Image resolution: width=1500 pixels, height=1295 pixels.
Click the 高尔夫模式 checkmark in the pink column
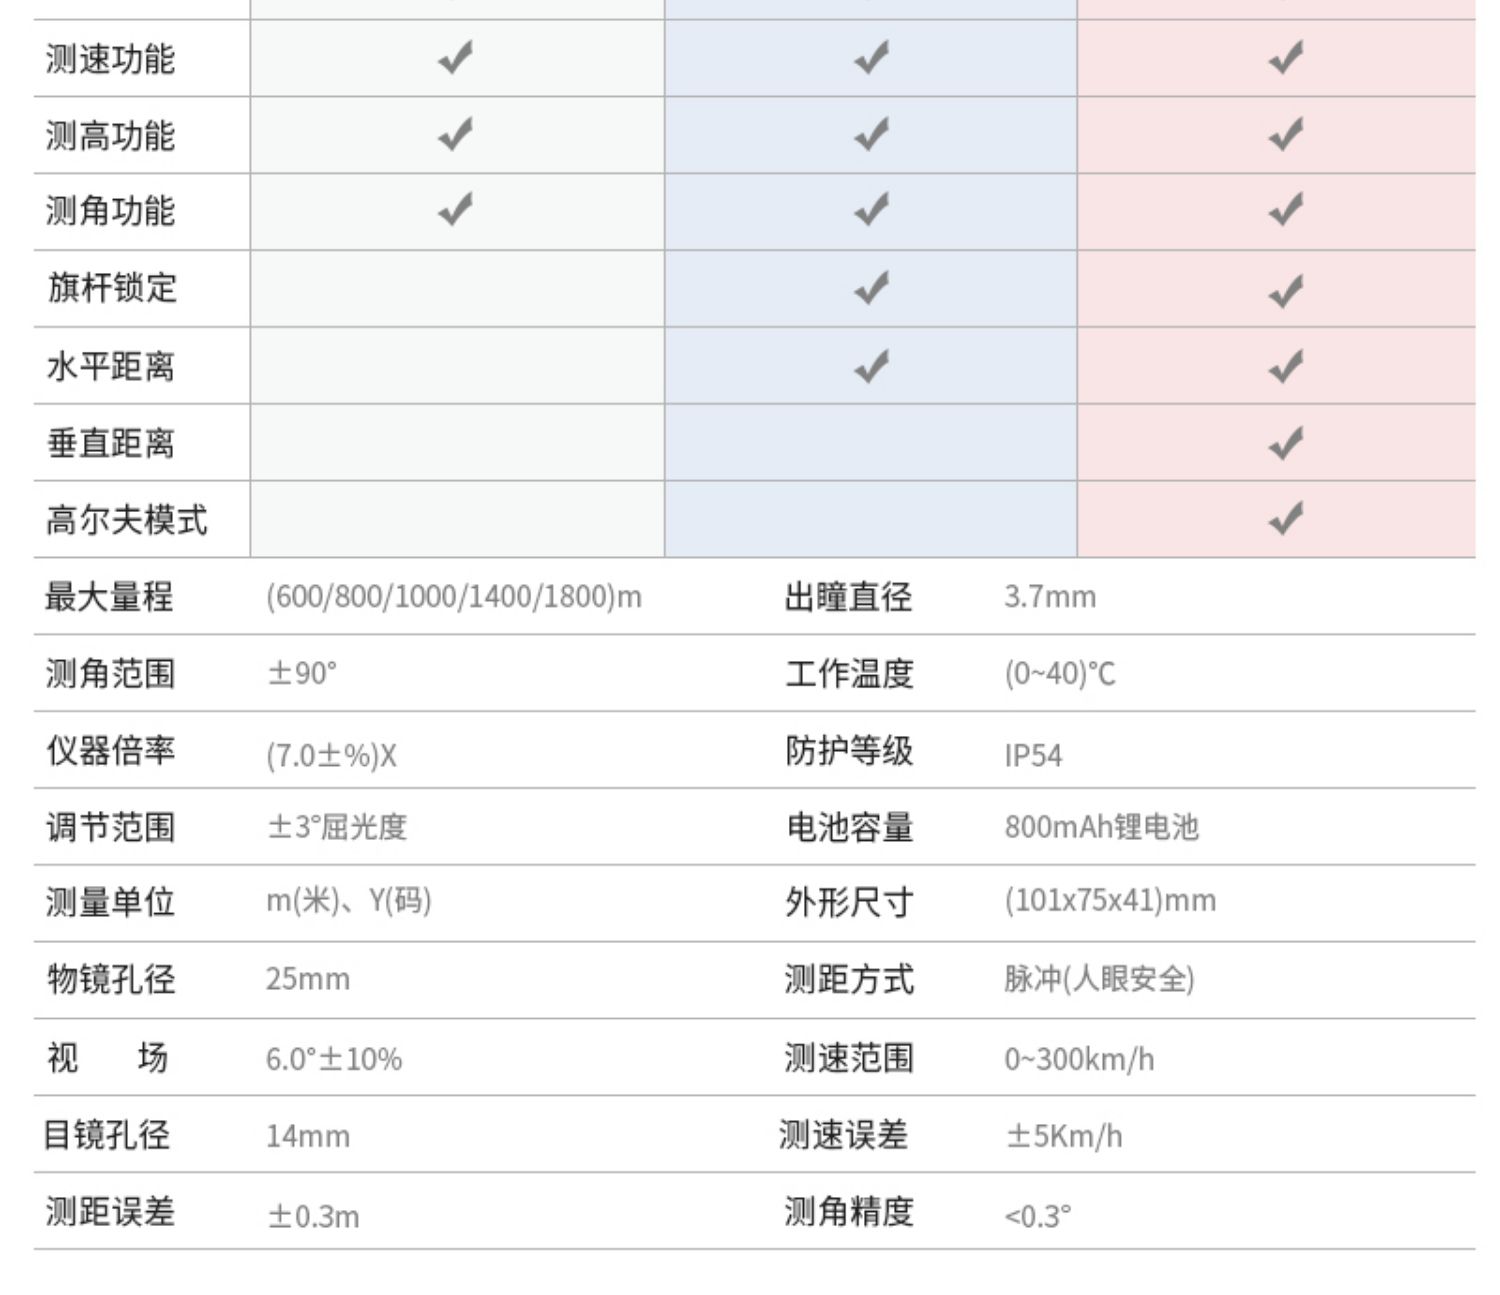point(1286,519)
